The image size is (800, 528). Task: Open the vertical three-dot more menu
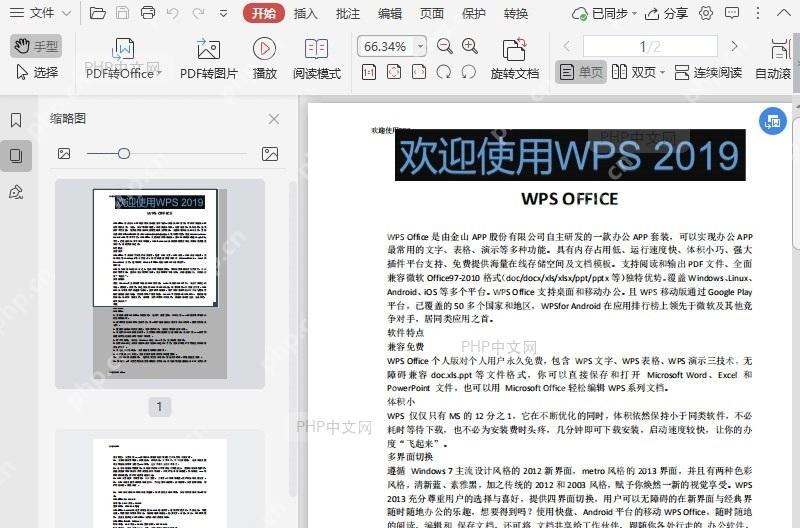pos(758,13)
